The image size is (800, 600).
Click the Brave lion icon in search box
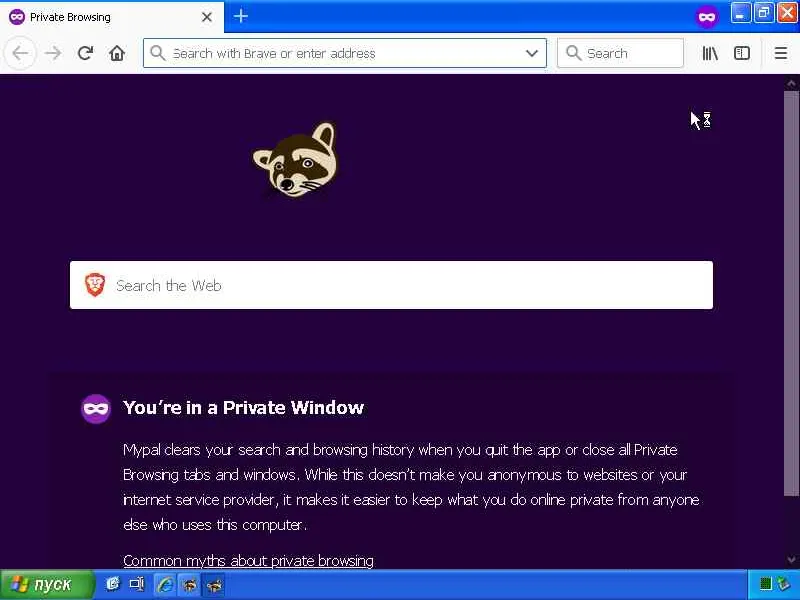[95, 285]
